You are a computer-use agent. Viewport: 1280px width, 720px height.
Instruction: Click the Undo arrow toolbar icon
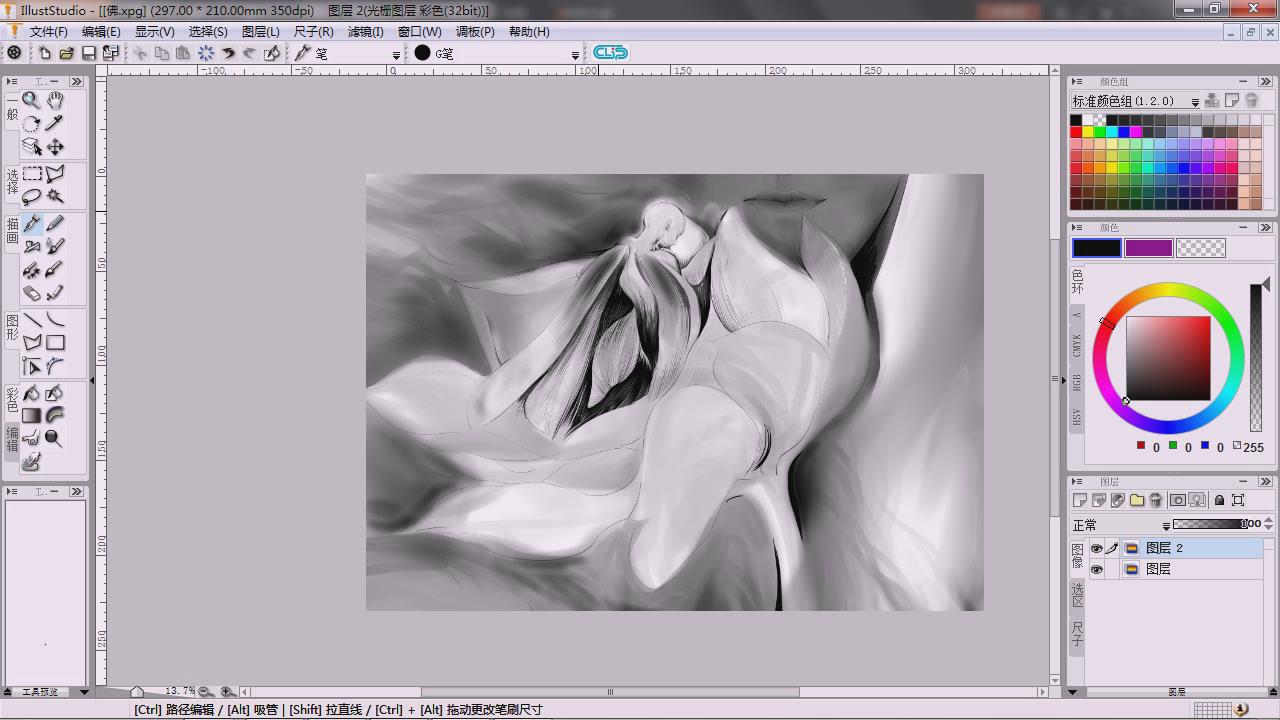(228, 53)
